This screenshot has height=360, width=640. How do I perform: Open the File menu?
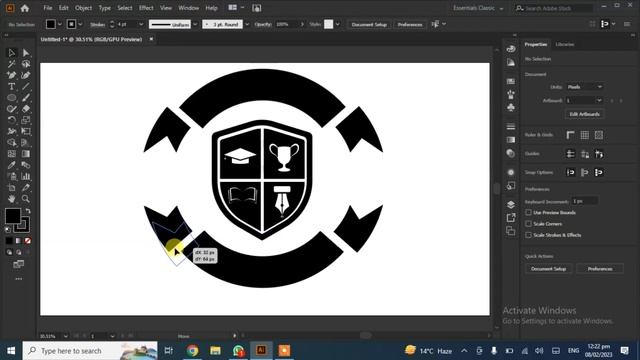pos(48,8)
